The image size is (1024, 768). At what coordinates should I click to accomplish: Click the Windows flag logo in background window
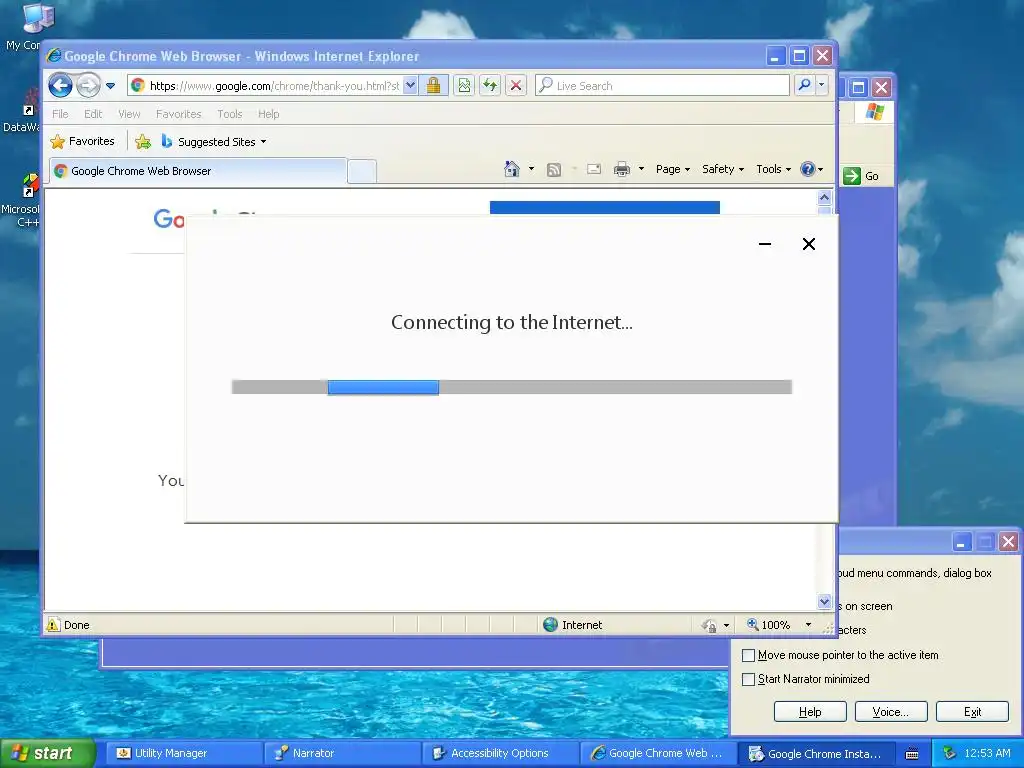point(874,112)
